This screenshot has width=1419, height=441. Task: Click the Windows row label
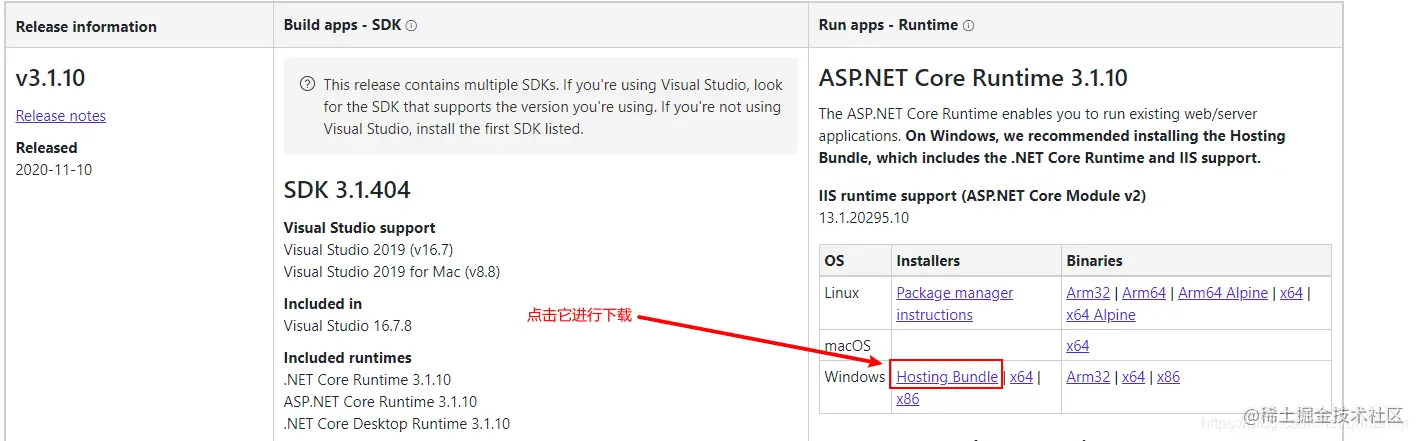(855, 377)
